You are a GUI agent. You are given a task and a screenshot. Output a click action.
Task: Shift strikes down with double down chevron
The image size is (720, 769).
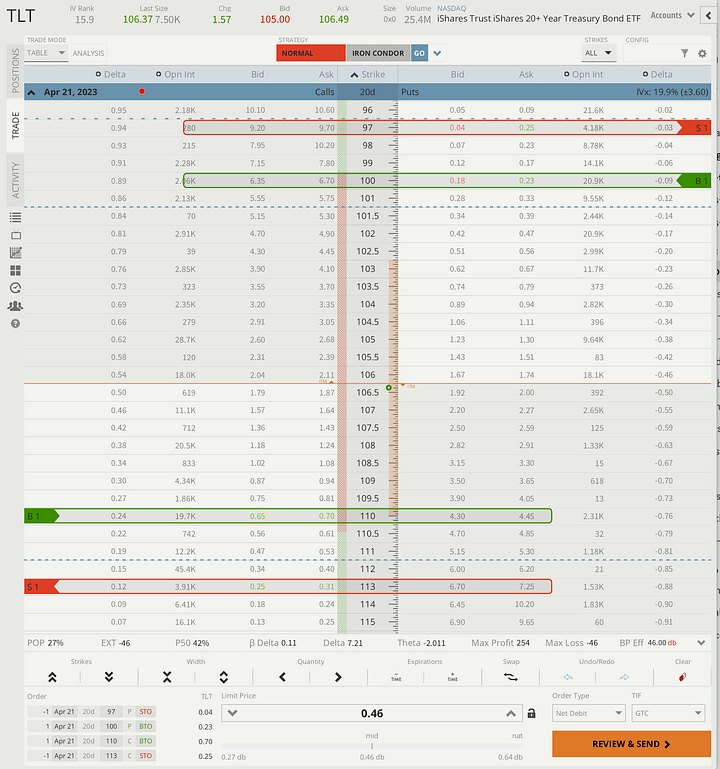coord(109,677)
